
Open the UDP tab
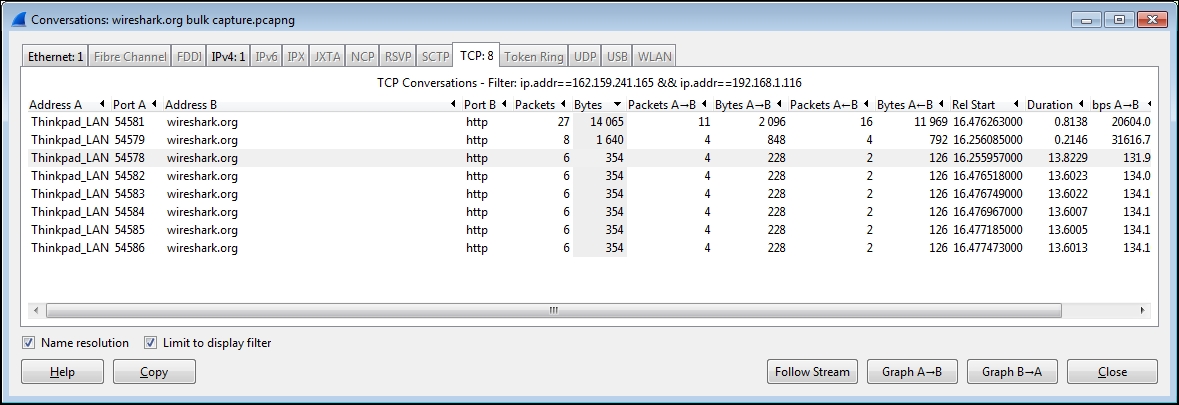tap(586, 56)
